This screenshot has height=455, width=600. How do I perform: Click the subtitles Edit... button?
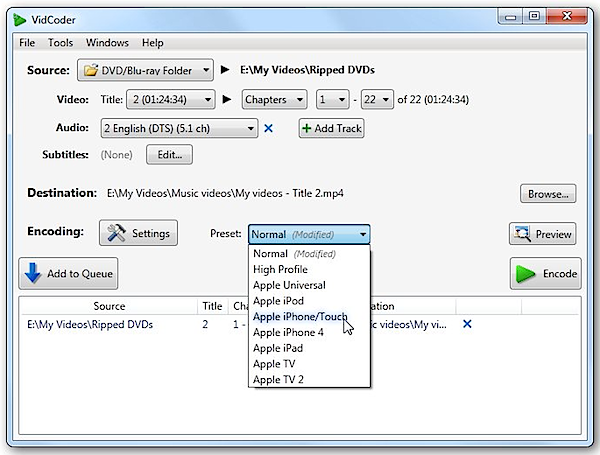[169, 155]
